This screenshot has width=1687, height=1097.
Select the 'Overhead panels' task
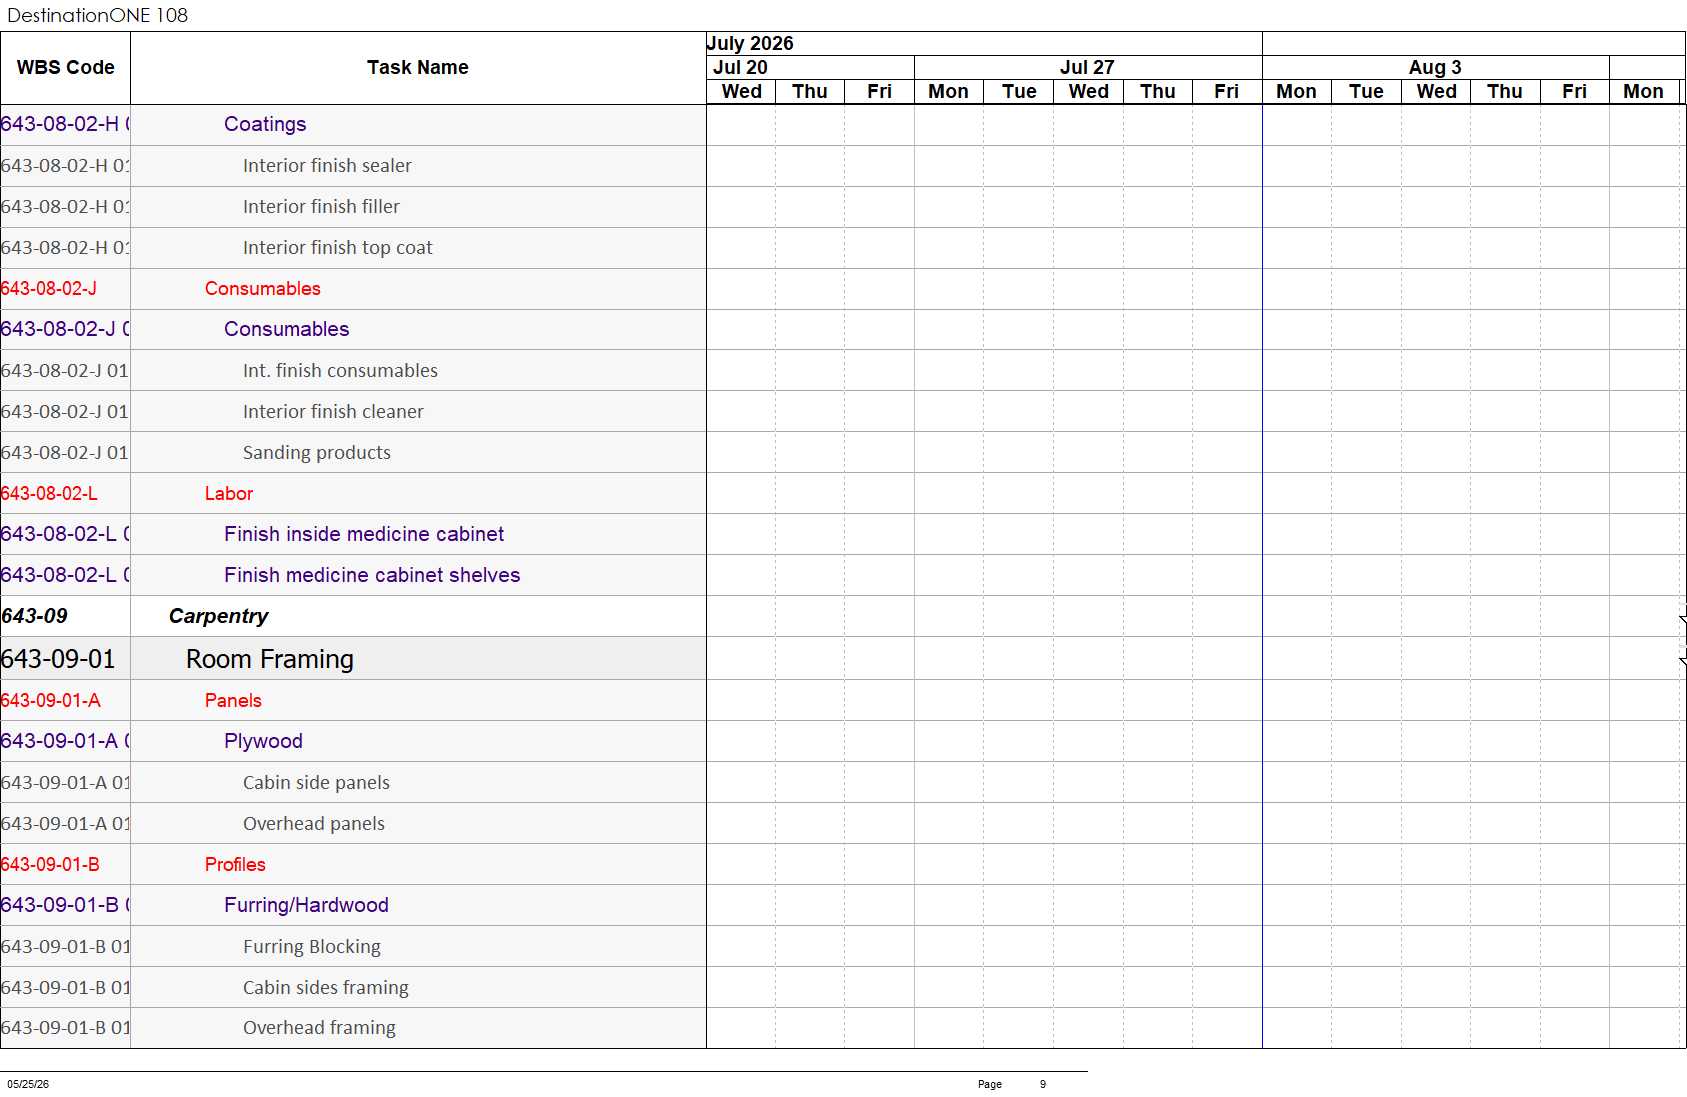tap(314, 824)
